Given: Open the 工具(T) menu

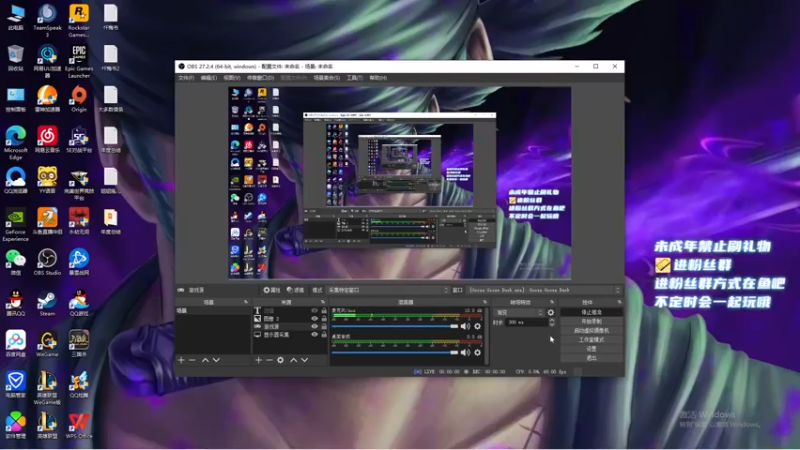Looking at the screenshot, I should tap(355, 78).
